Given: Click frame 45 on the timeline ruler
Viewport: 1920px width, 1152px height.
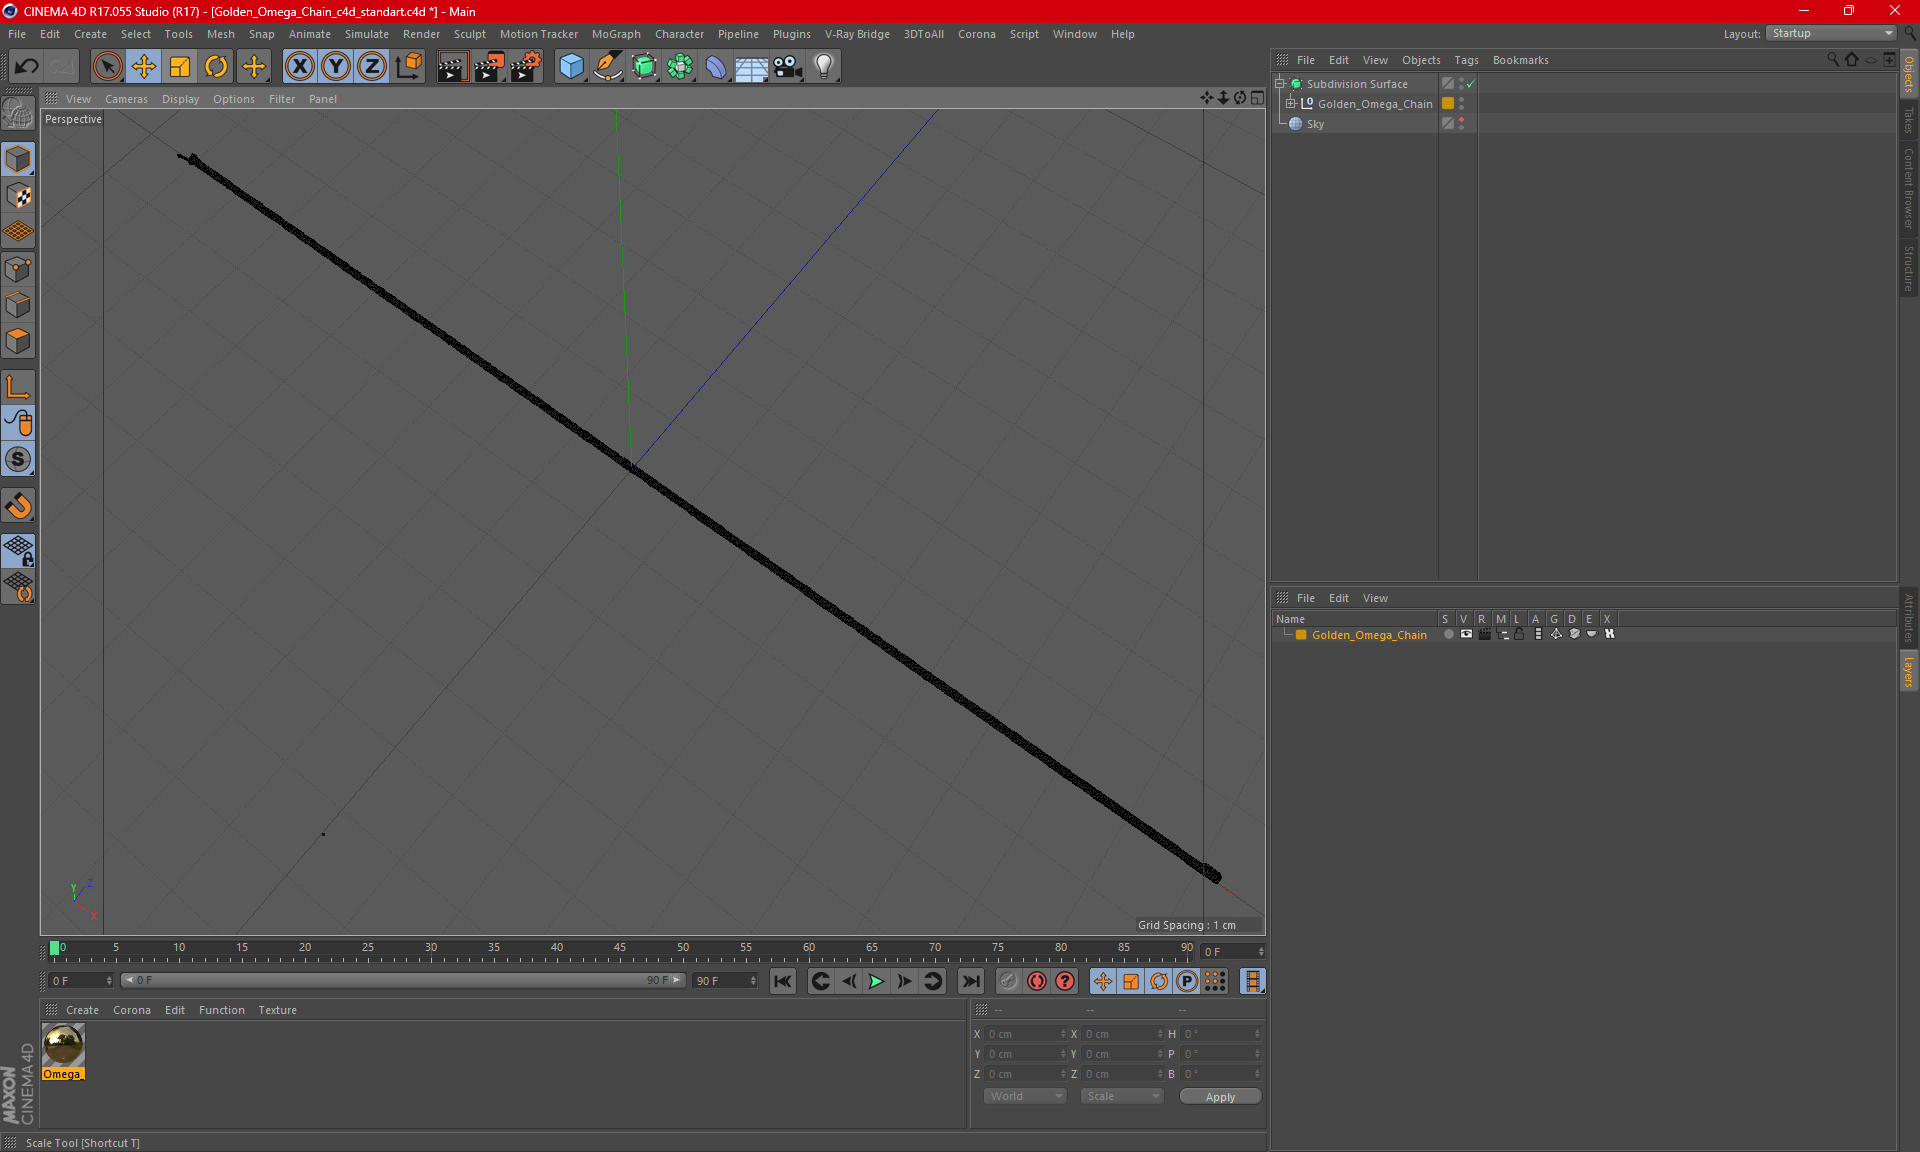Looking at the screenshot, I should coord(620,947).
